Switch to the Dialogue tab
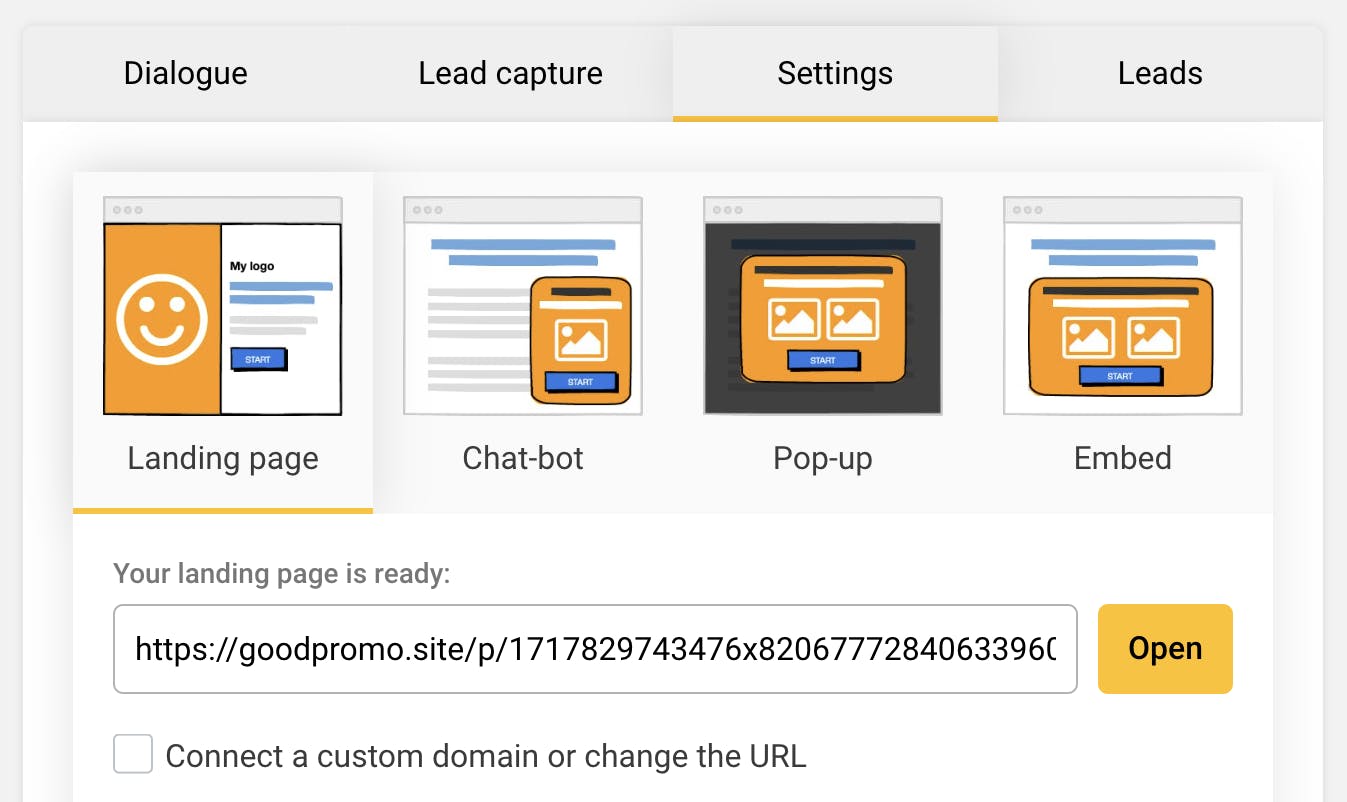1347x802 pixels. (185, 74)
